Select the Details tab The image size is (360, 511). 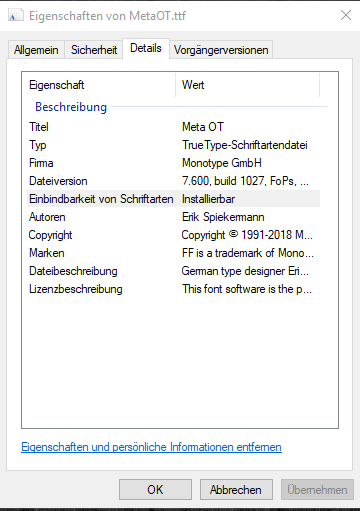146,48
